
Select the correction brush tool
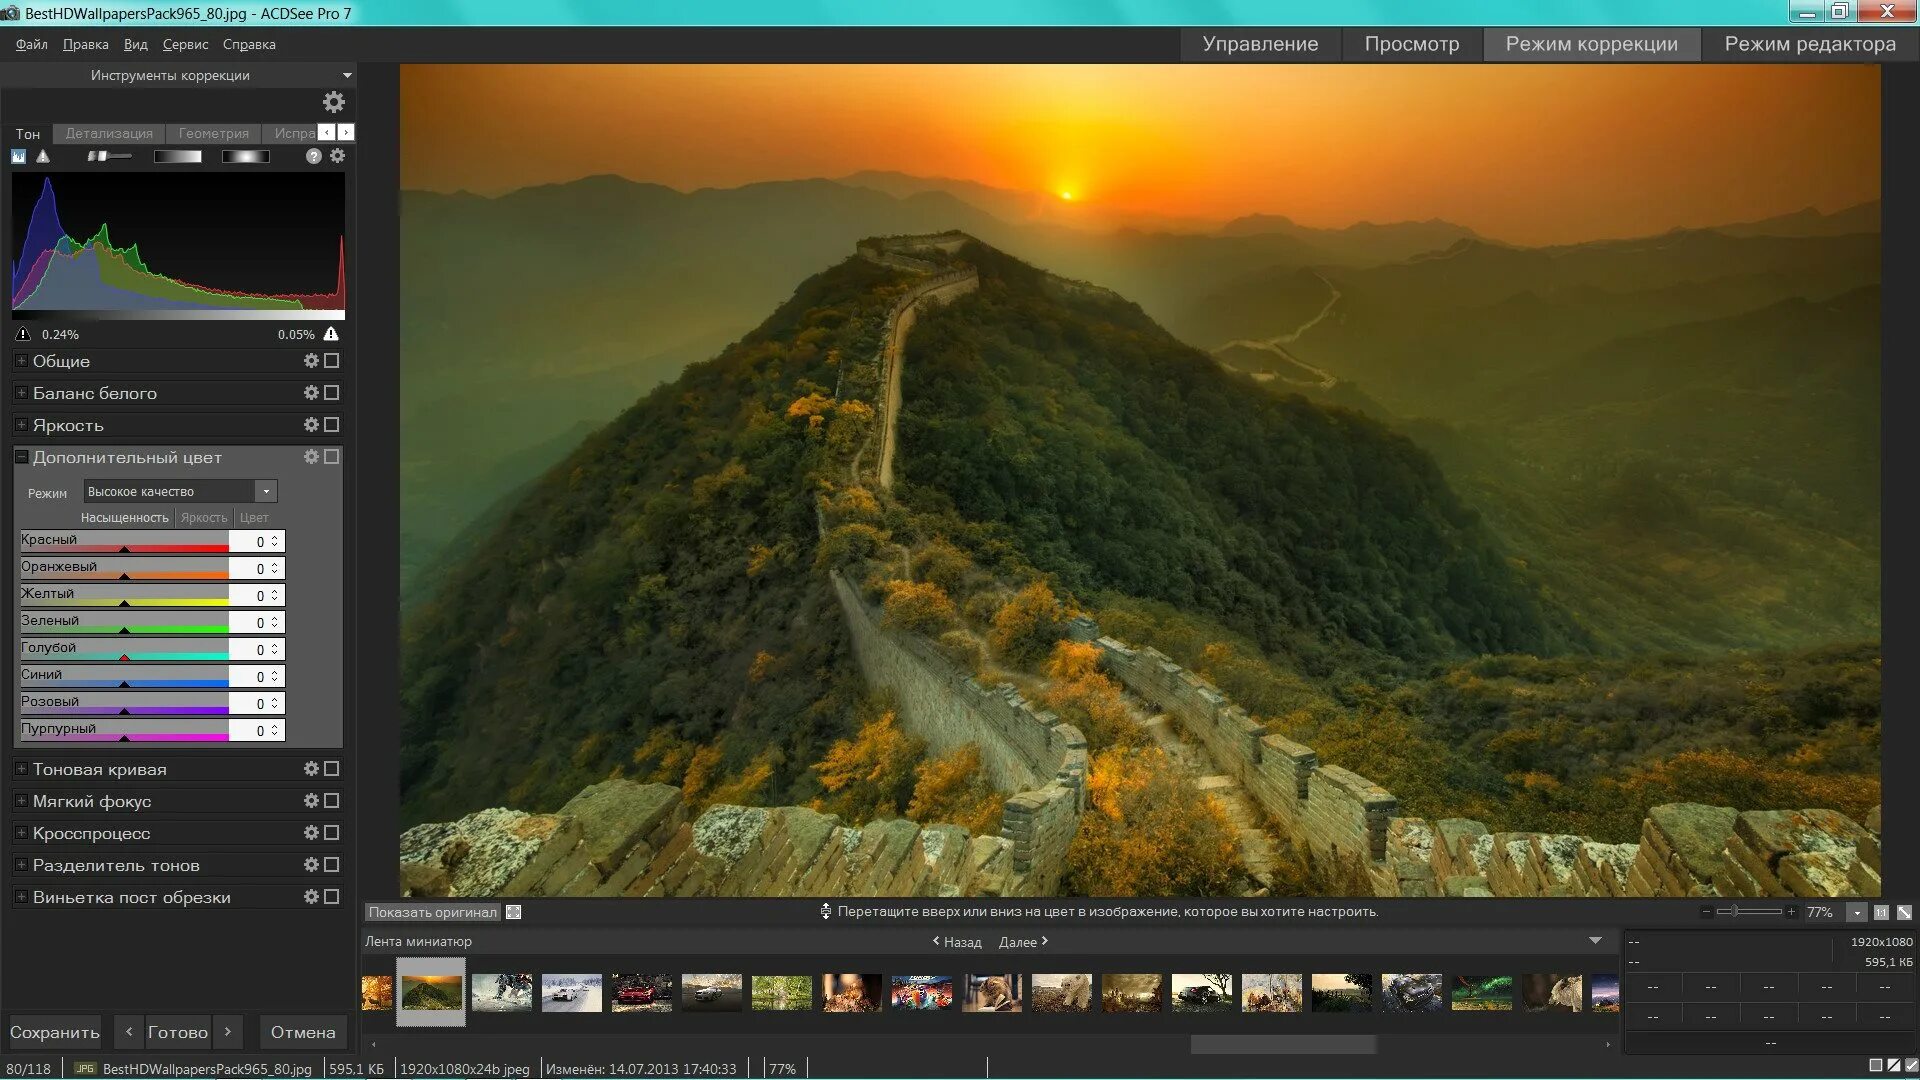[x=109, y=156]
